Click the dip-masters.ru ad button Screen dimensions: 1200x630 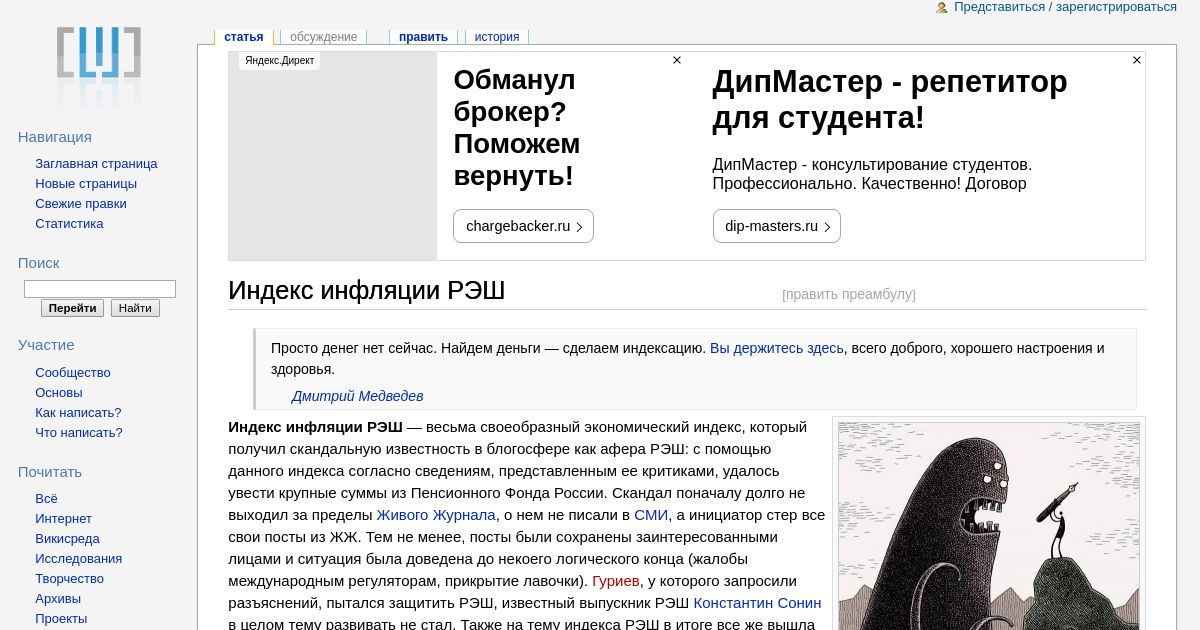776,226
